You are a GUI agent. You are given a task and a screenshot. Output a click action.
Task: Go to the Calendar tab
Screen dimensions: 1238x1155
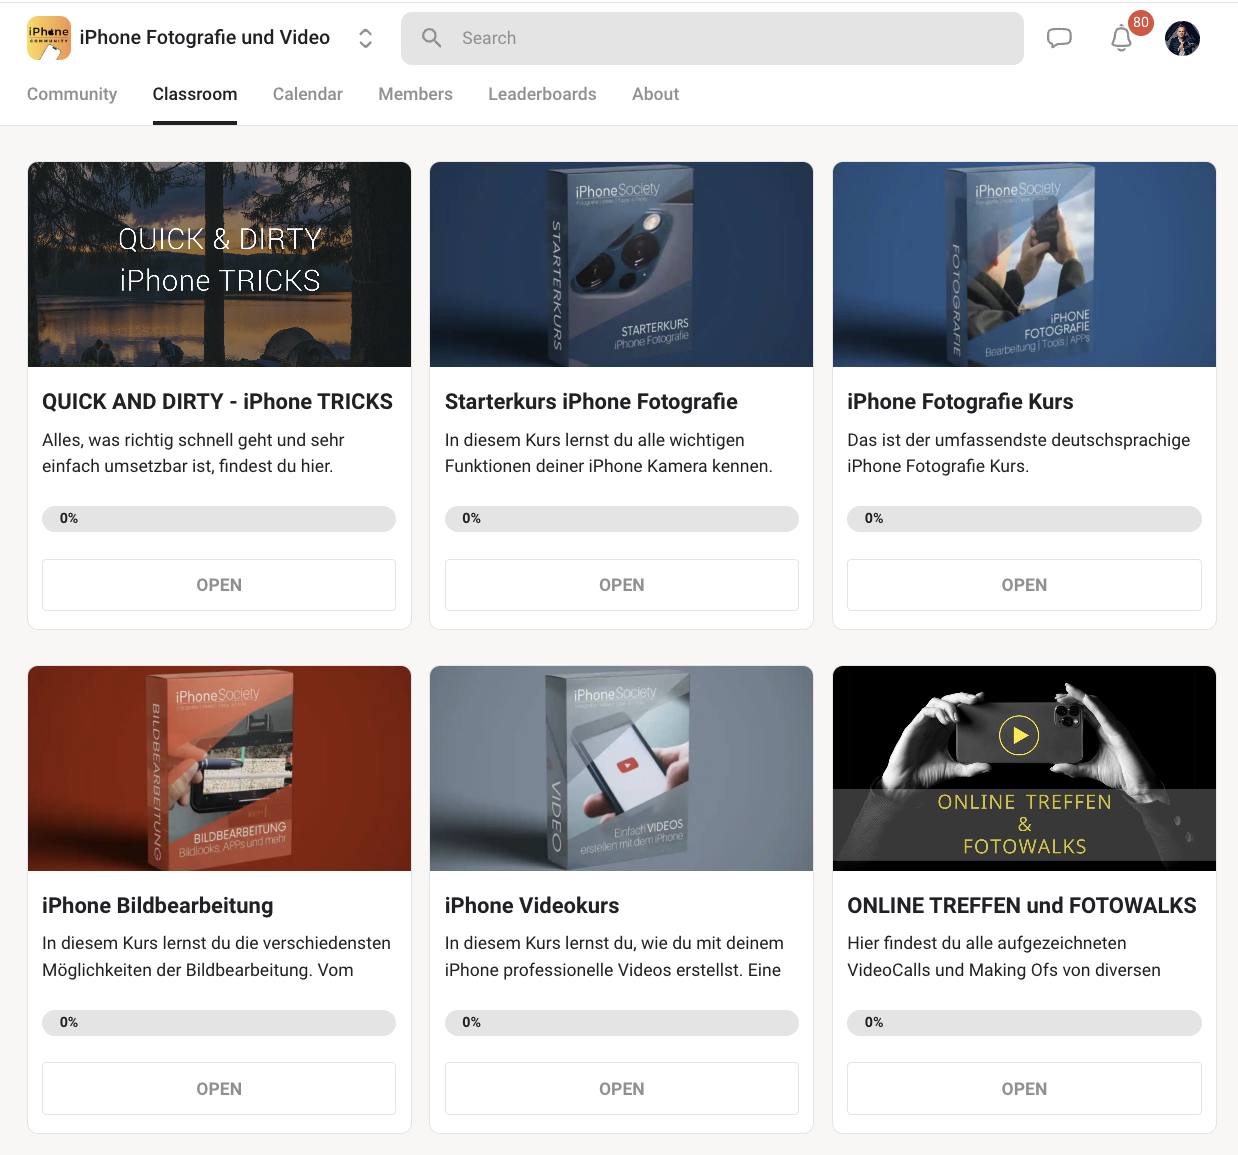click(308, 94)
